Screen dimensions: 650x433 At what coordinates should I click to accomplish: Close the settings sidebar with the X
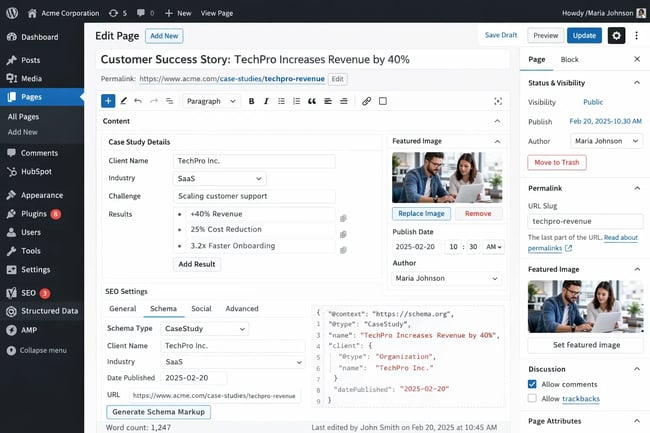(637, 59)
